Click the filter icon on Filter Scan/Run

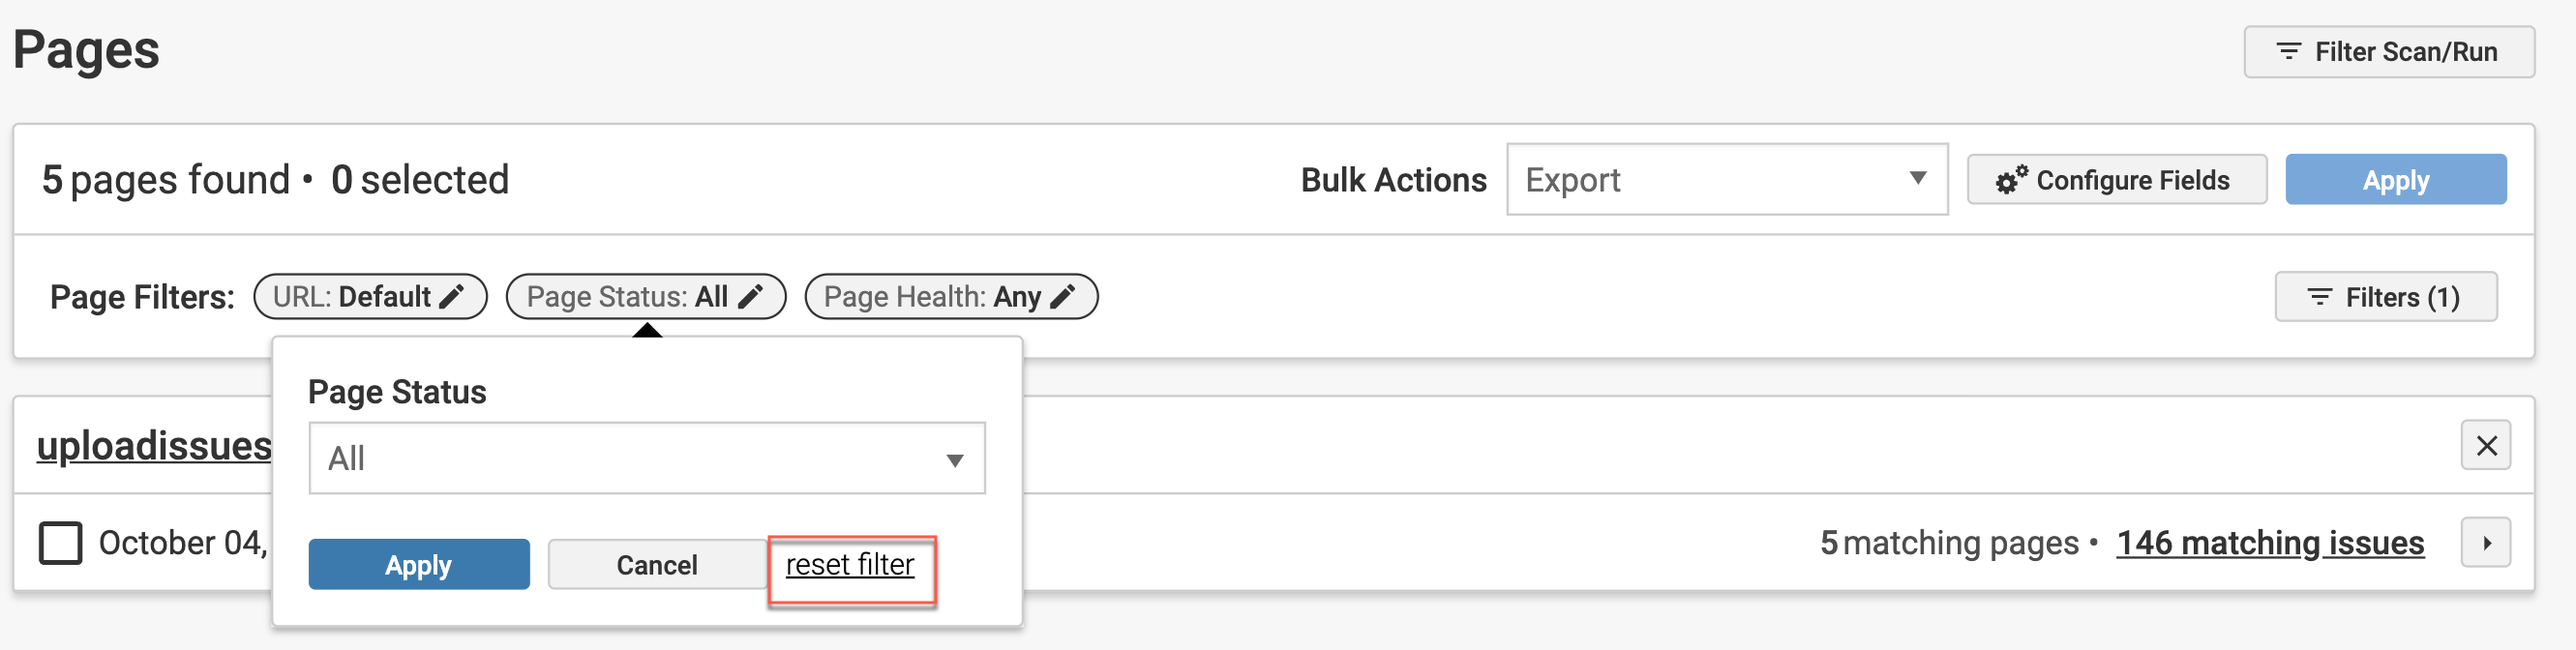point(2288,52)
